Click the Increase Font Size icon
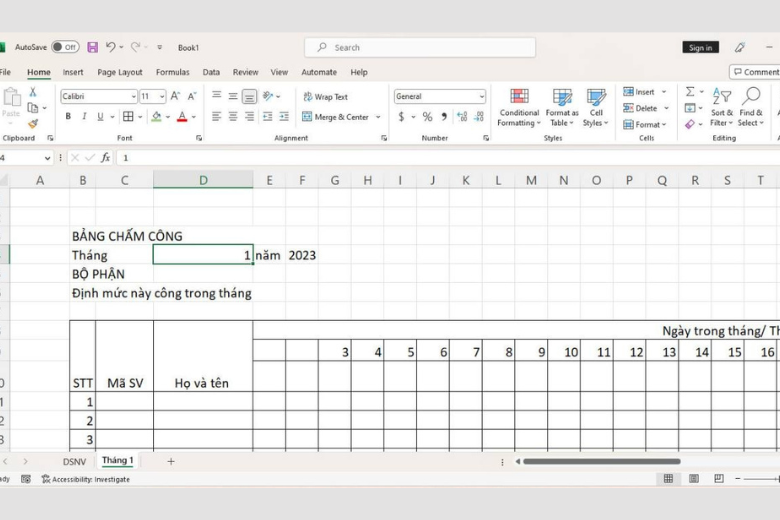The height and width of the screenshot is (520, 780). 175,96
